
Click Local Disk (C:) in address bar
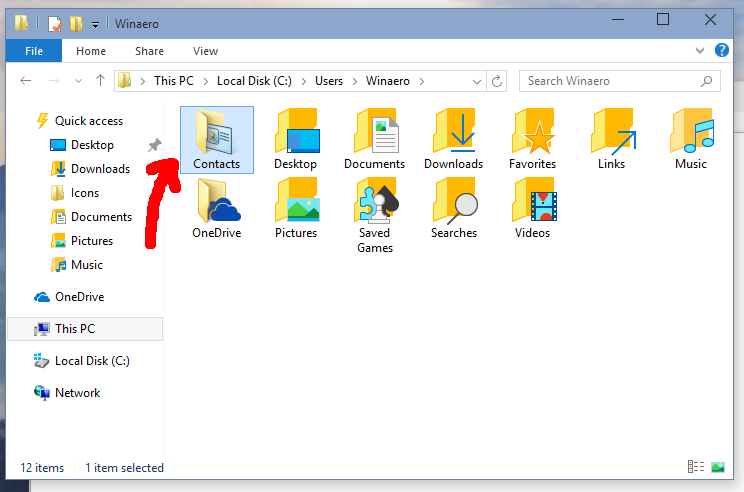click(254, 81)
